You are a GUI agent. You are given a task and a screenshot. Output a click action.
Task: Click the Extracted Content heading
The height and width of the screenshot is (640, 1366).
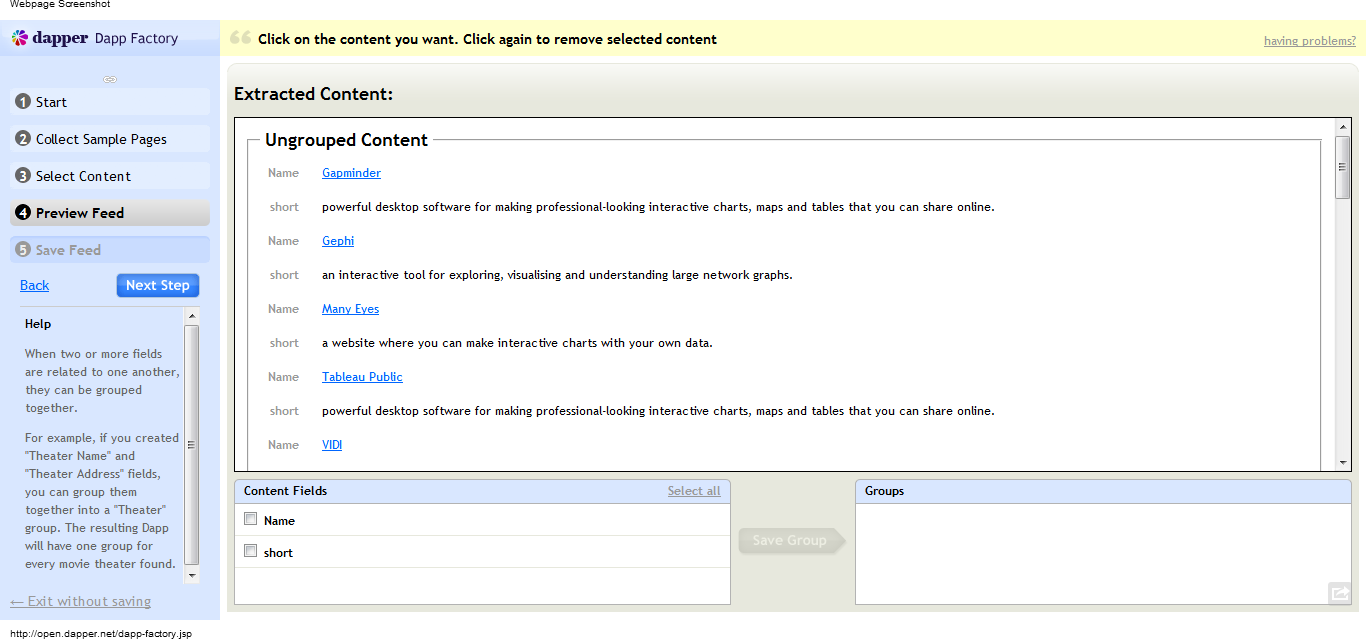314,94
